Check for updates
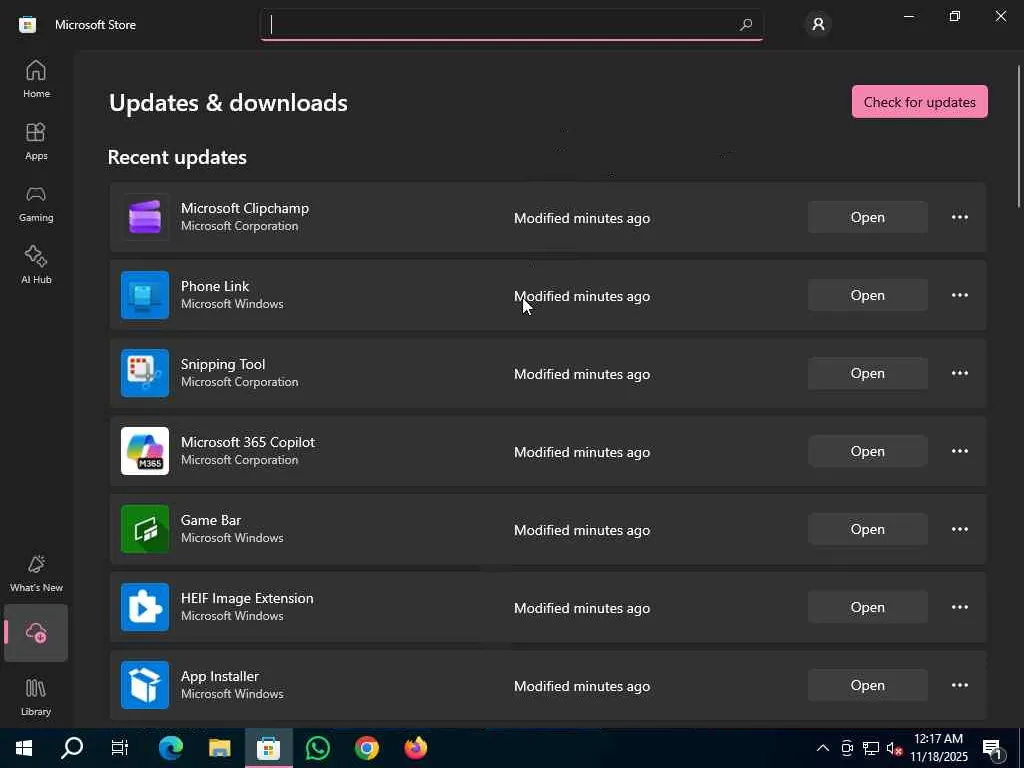The image size is (1024, 768). [920, 102]
